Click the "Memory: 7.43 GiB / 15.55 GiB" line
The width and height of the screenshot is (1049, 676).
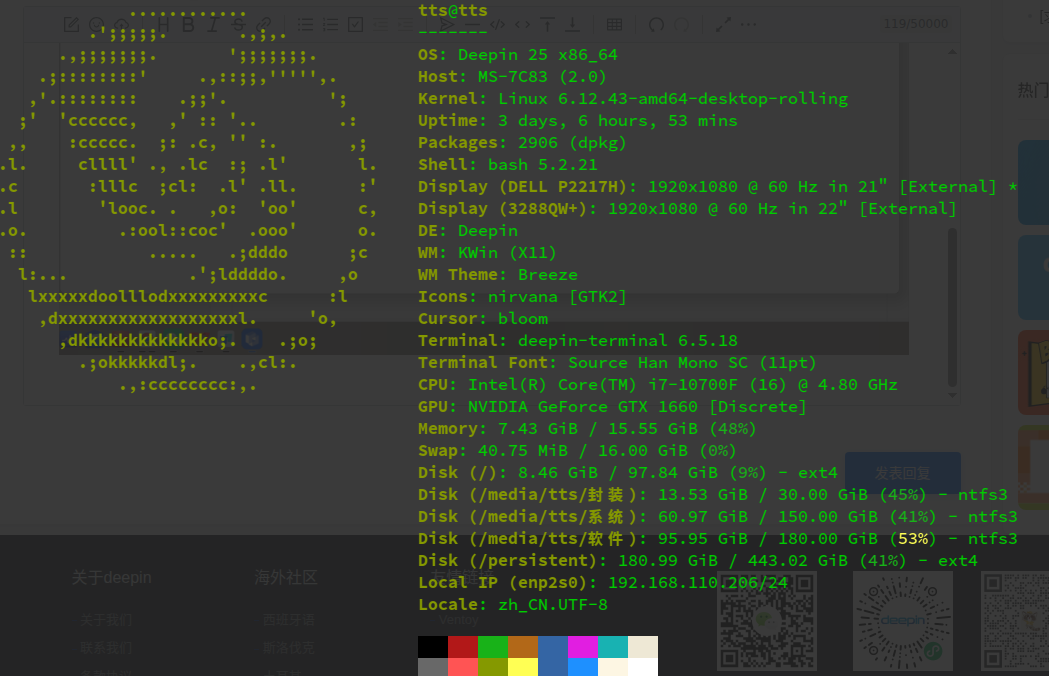tap(587, 429)
